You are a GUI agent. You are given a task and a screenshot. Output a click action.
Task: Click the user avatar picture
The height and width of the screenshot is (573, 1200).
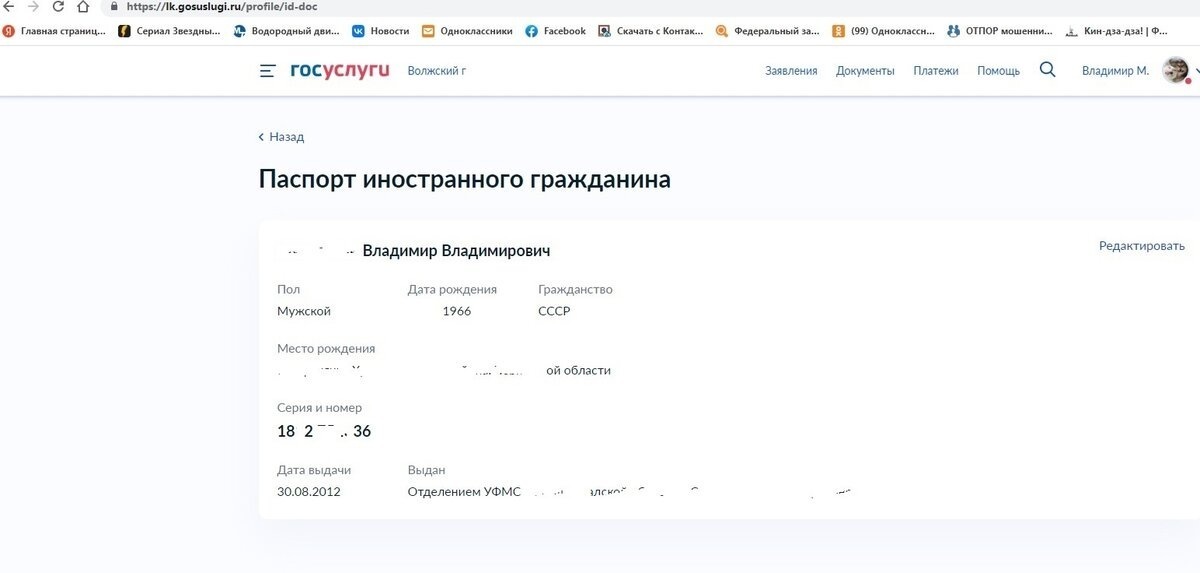(x=1174, y=70)
